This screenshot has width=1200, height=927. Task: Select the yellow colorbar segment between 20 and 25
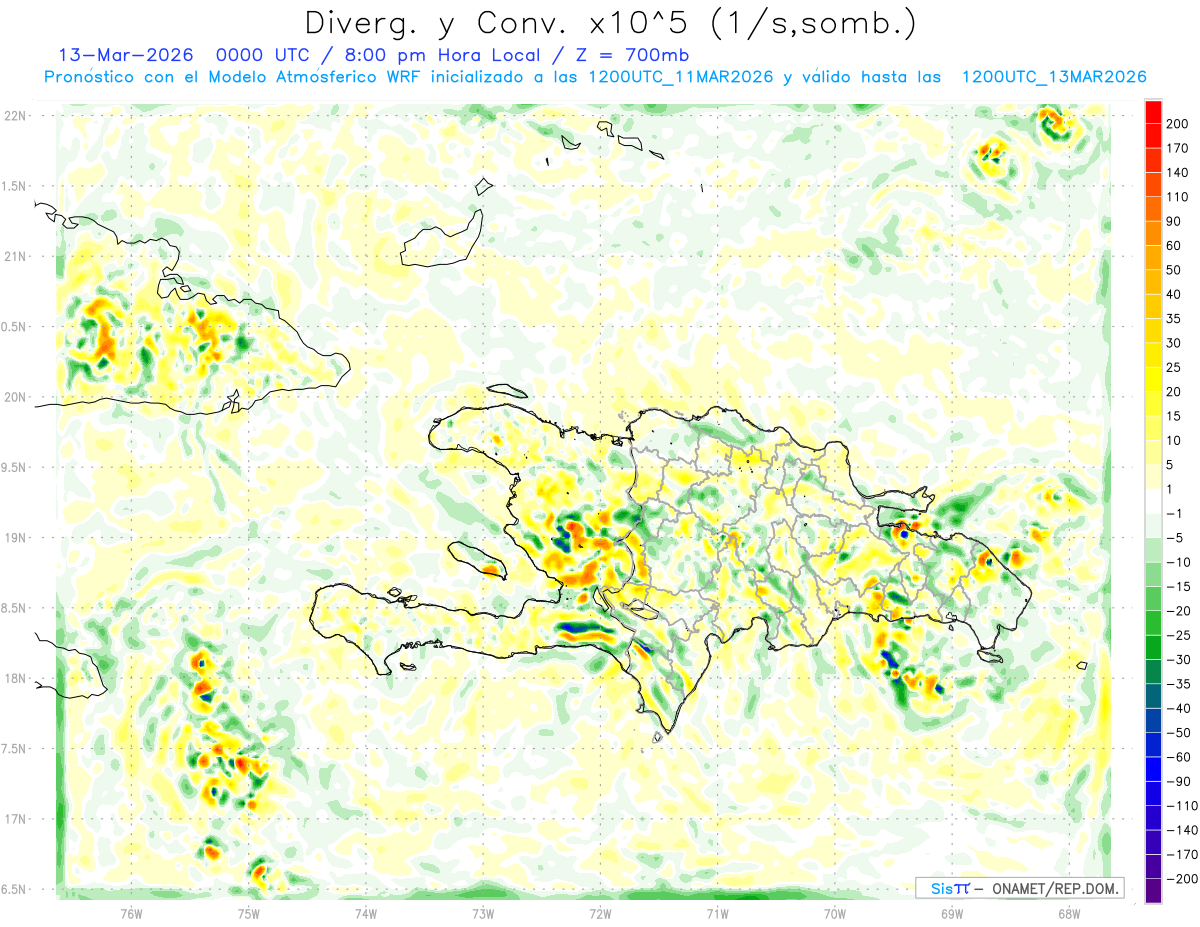[1153, 379]
